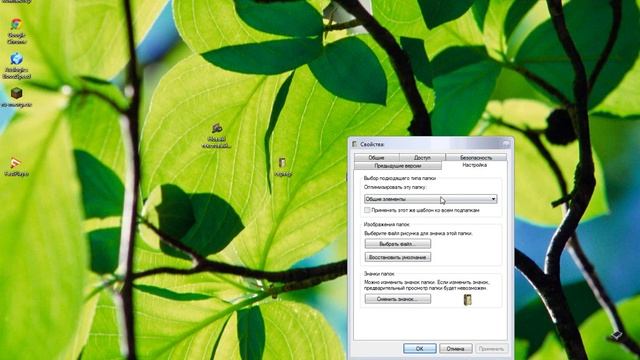Click the title bar icon of the Свойства window
This screenshot has height=360, width=640.
(355, 144)
